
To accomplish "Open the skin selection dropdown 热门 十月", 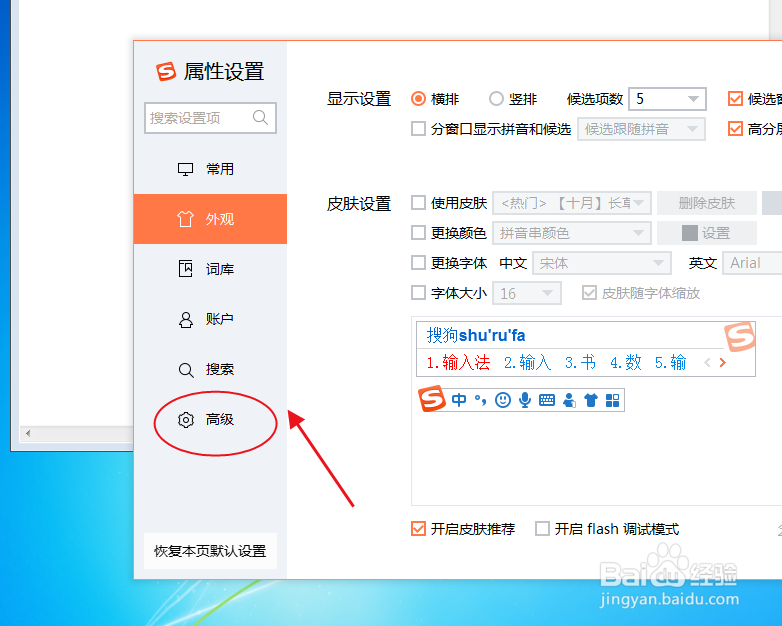I will point(572,203).
